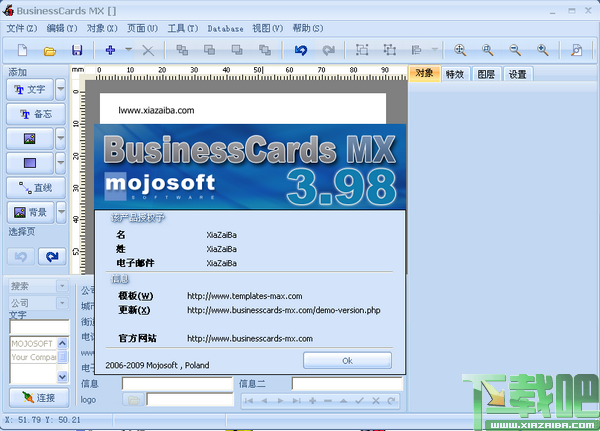Click scroll down arrow of company list
Viewport: 600px width, 431px height.
[x=62, y=377]
